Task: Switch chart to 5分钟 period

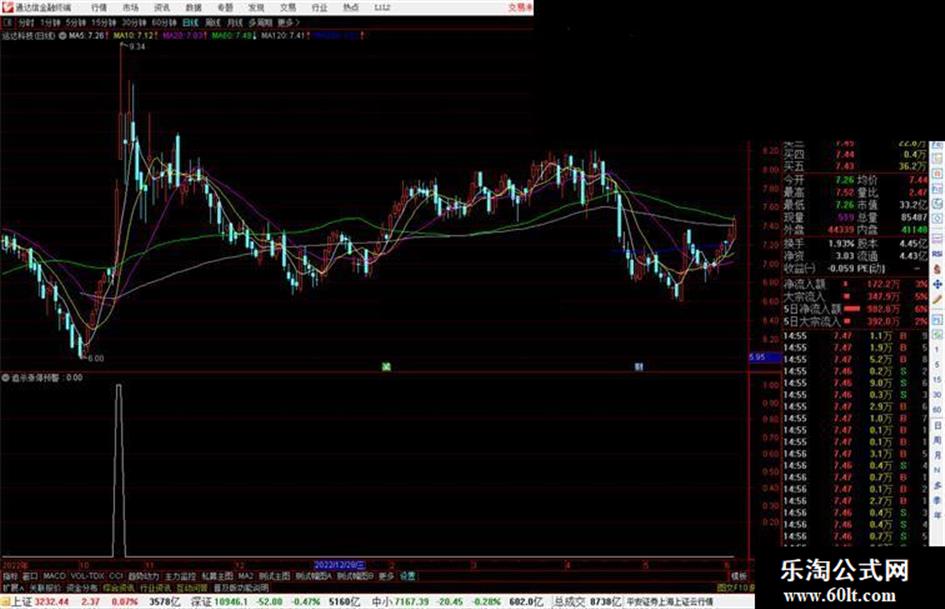Action: (75, 23)
